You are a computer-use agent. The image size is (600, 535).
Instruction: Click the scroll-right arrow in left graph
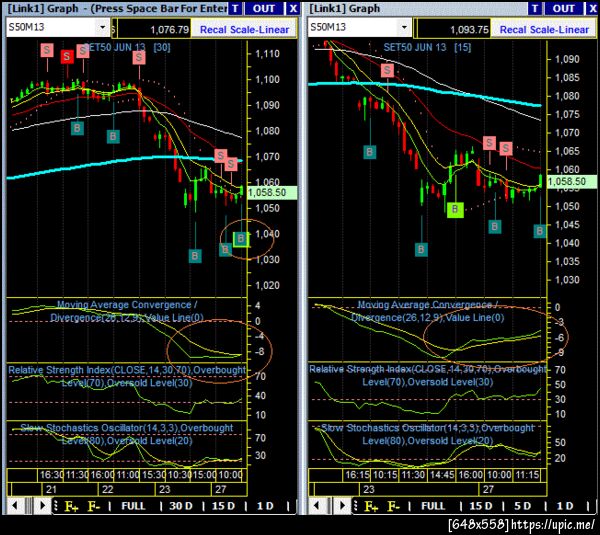point(42,506)
